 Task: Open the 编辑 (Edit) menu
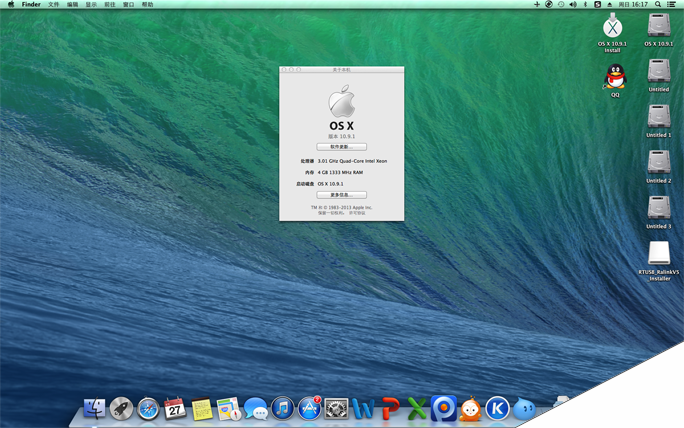(72, 4)
